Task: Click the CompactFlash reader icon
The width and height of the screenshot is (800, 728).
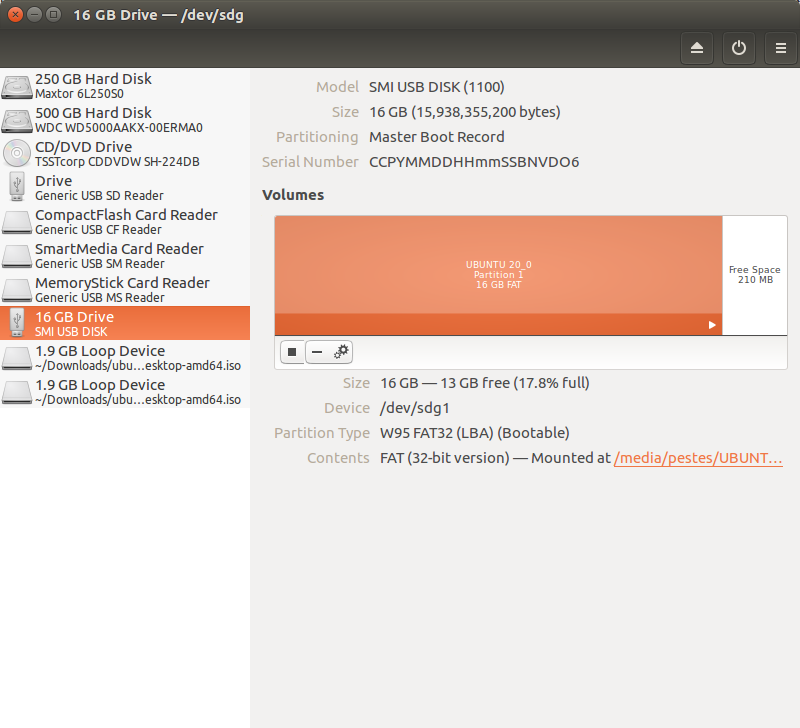Action: coord(17,223)
